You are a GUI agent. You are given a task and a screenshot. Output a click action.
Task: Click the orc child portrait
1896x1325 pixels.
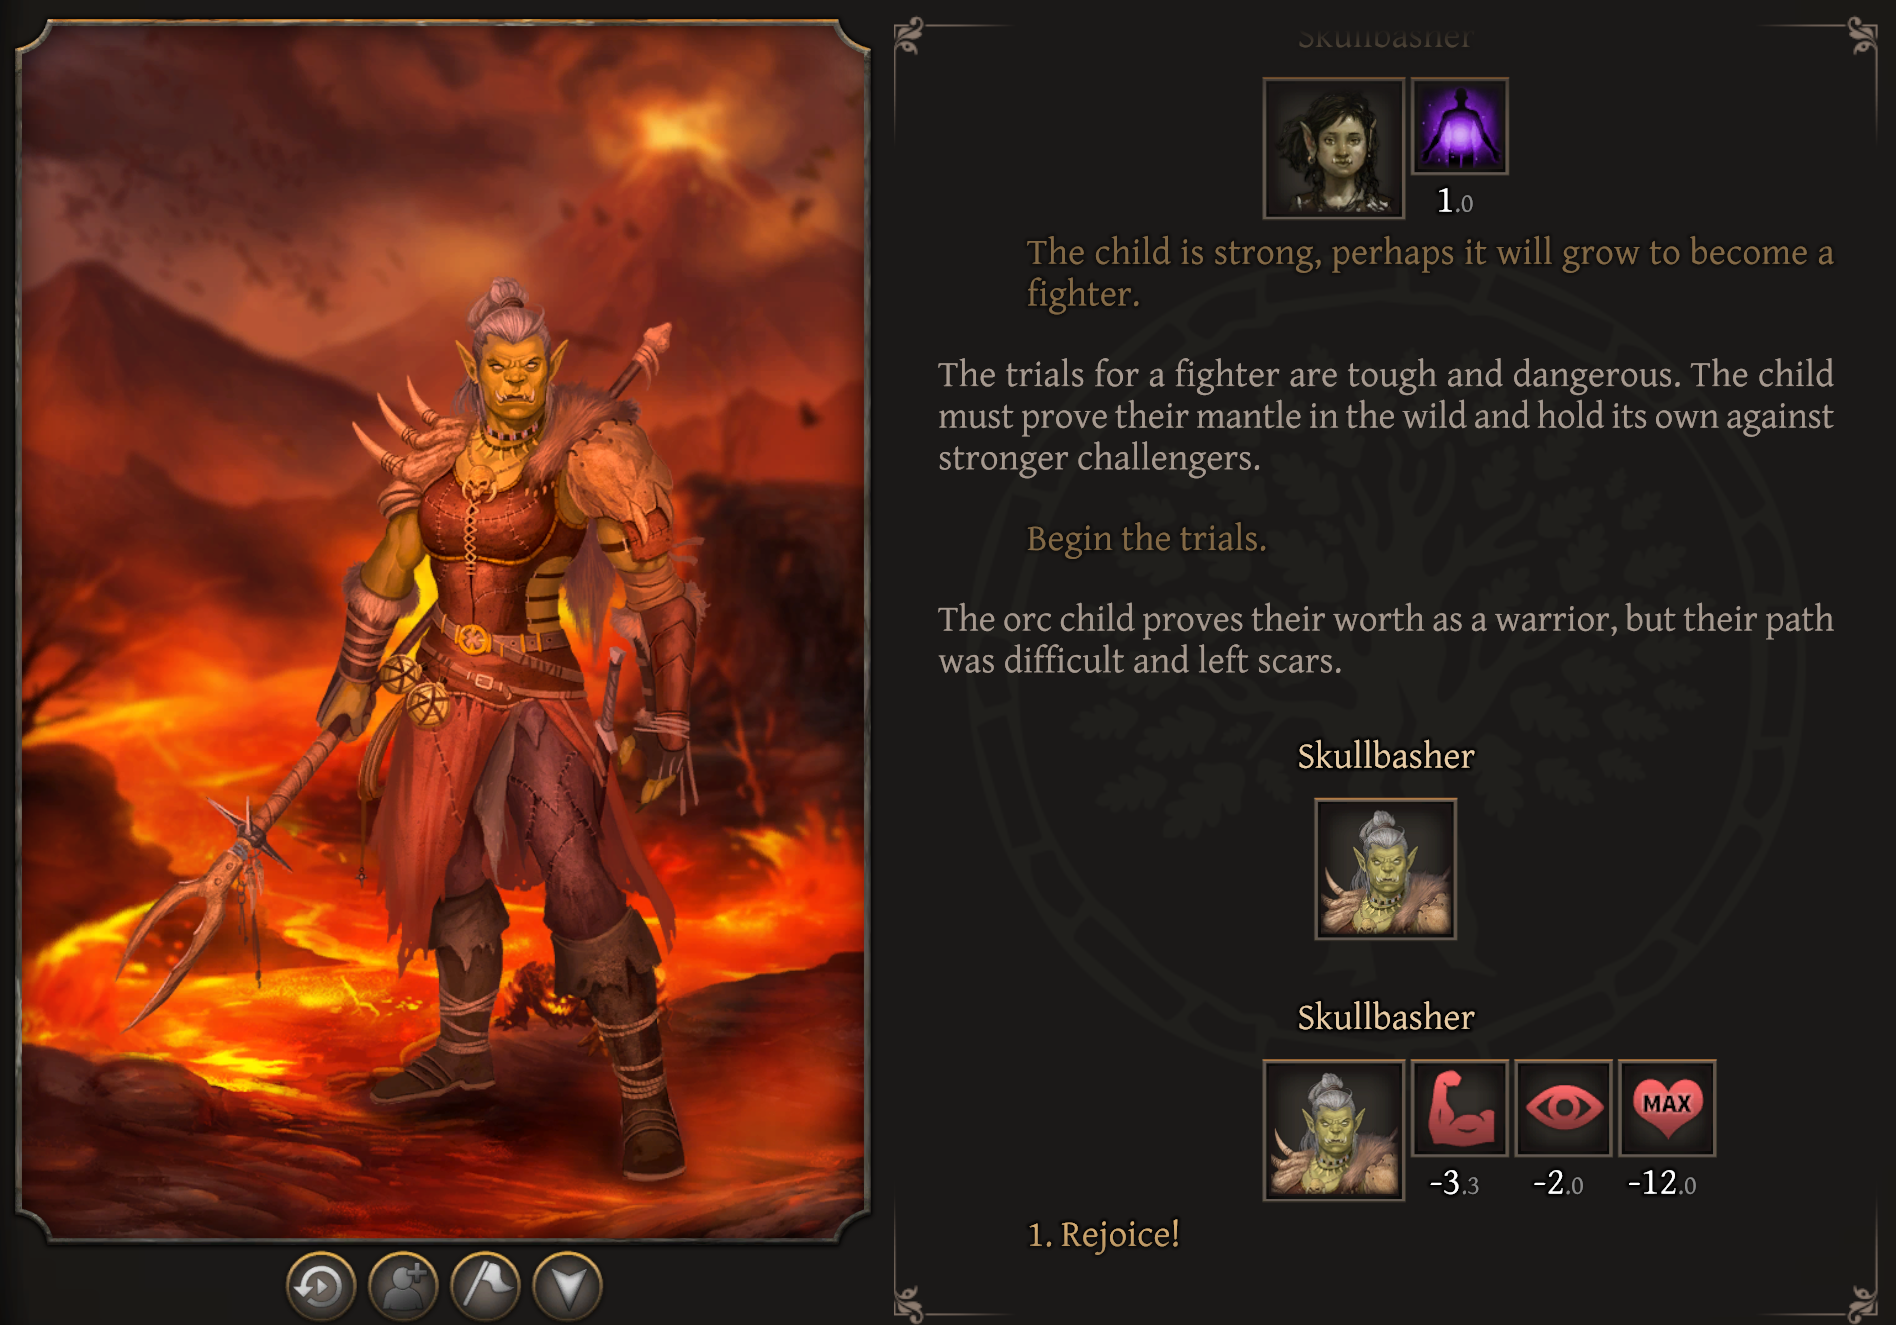(1334, 148)
